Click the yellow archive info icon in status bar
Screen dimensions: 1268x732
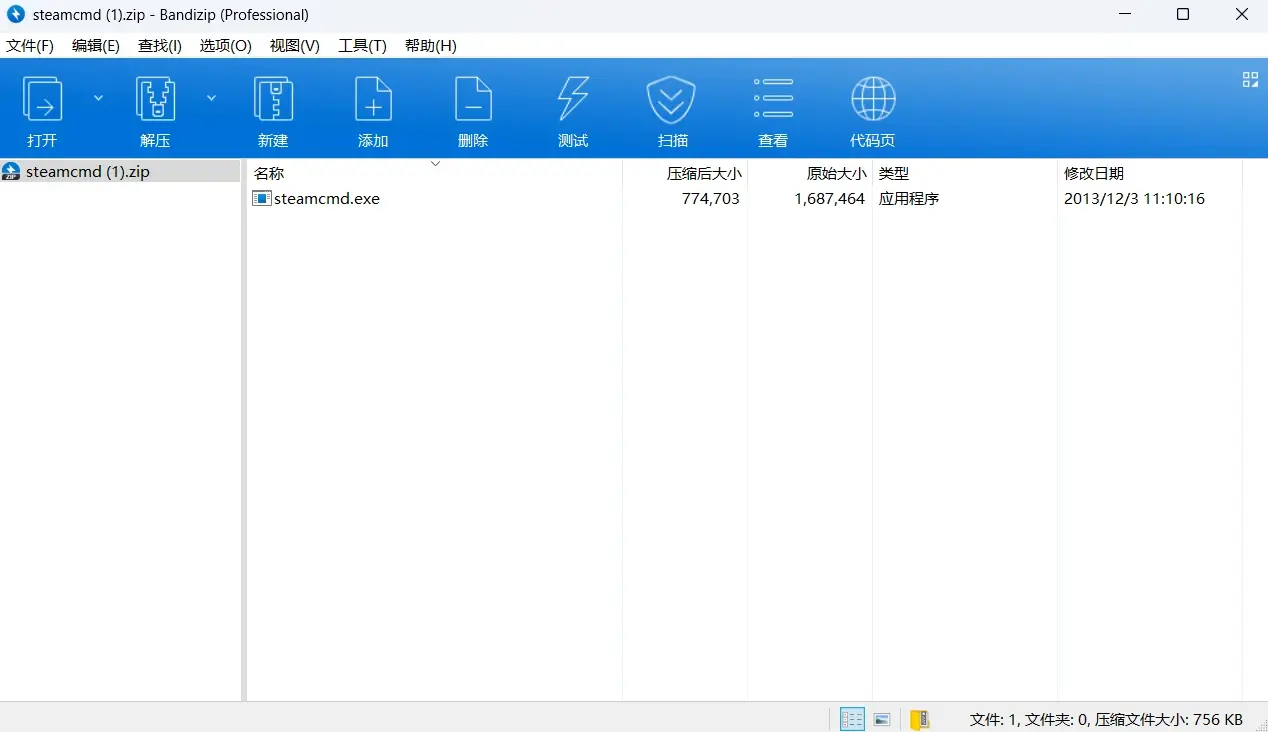pyautogui.click(x=920, y=719)
